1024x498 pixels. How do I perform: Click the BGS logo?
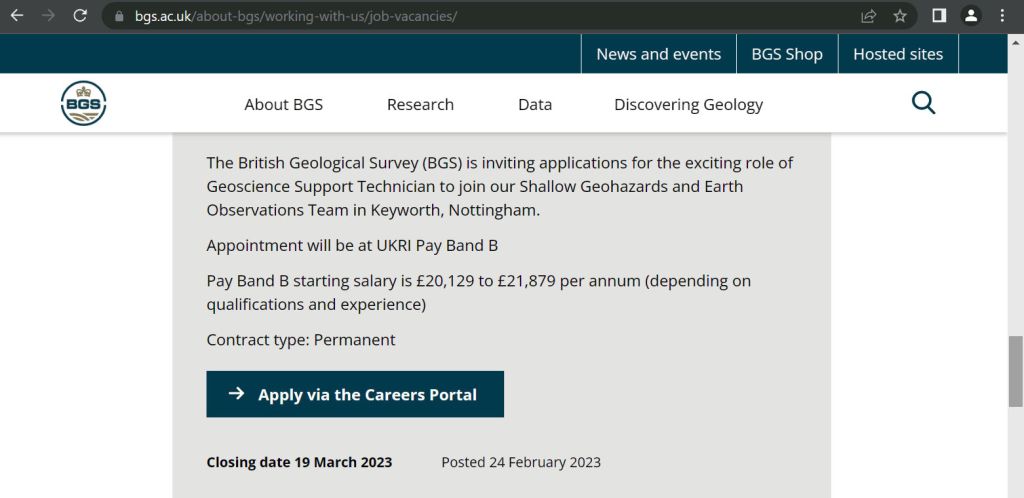point(83,103)
